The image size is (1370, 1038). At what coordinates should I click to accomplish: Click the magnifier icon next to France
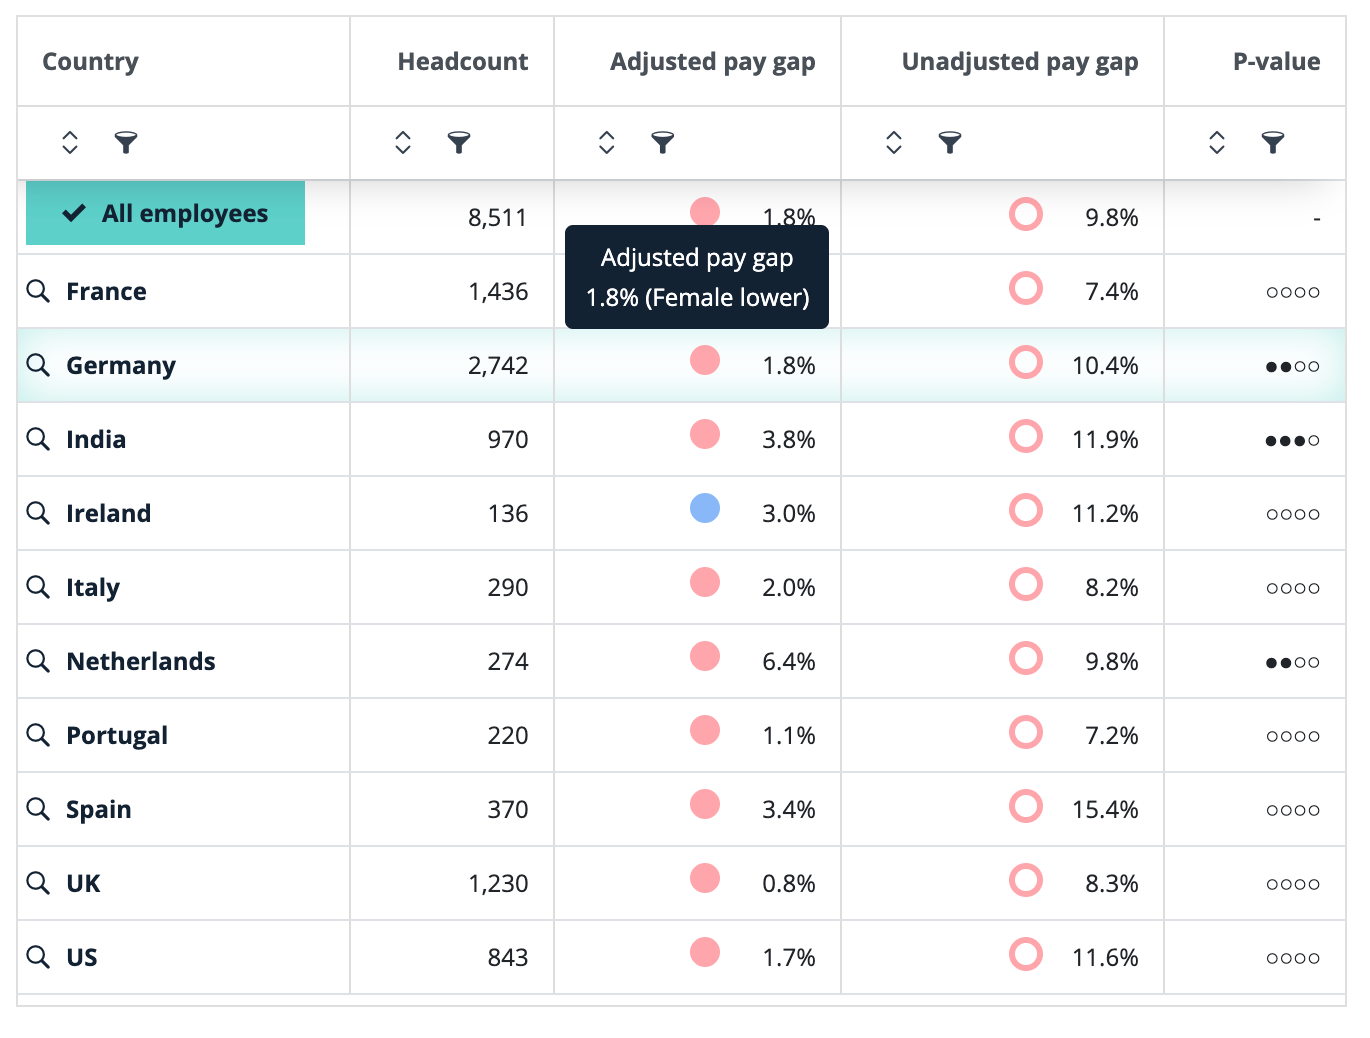point(38,291)
